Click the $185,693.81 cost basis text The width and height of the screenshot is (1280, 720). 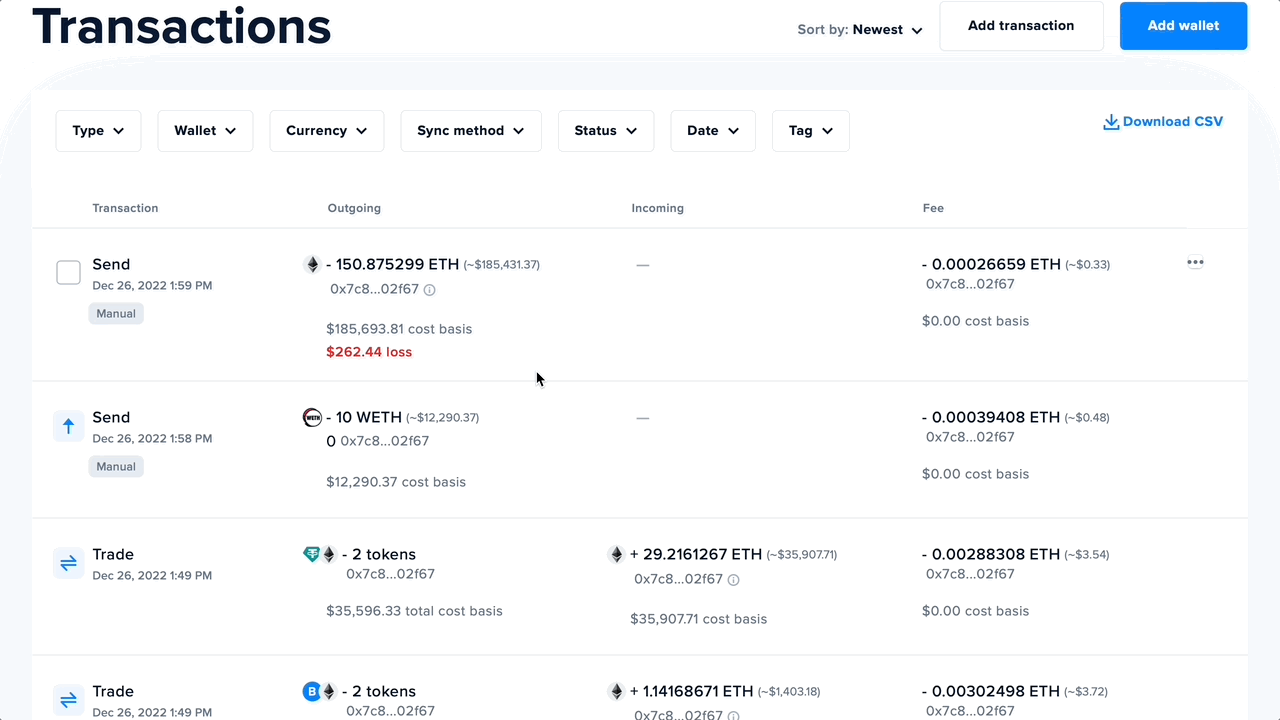click(399, 329)
